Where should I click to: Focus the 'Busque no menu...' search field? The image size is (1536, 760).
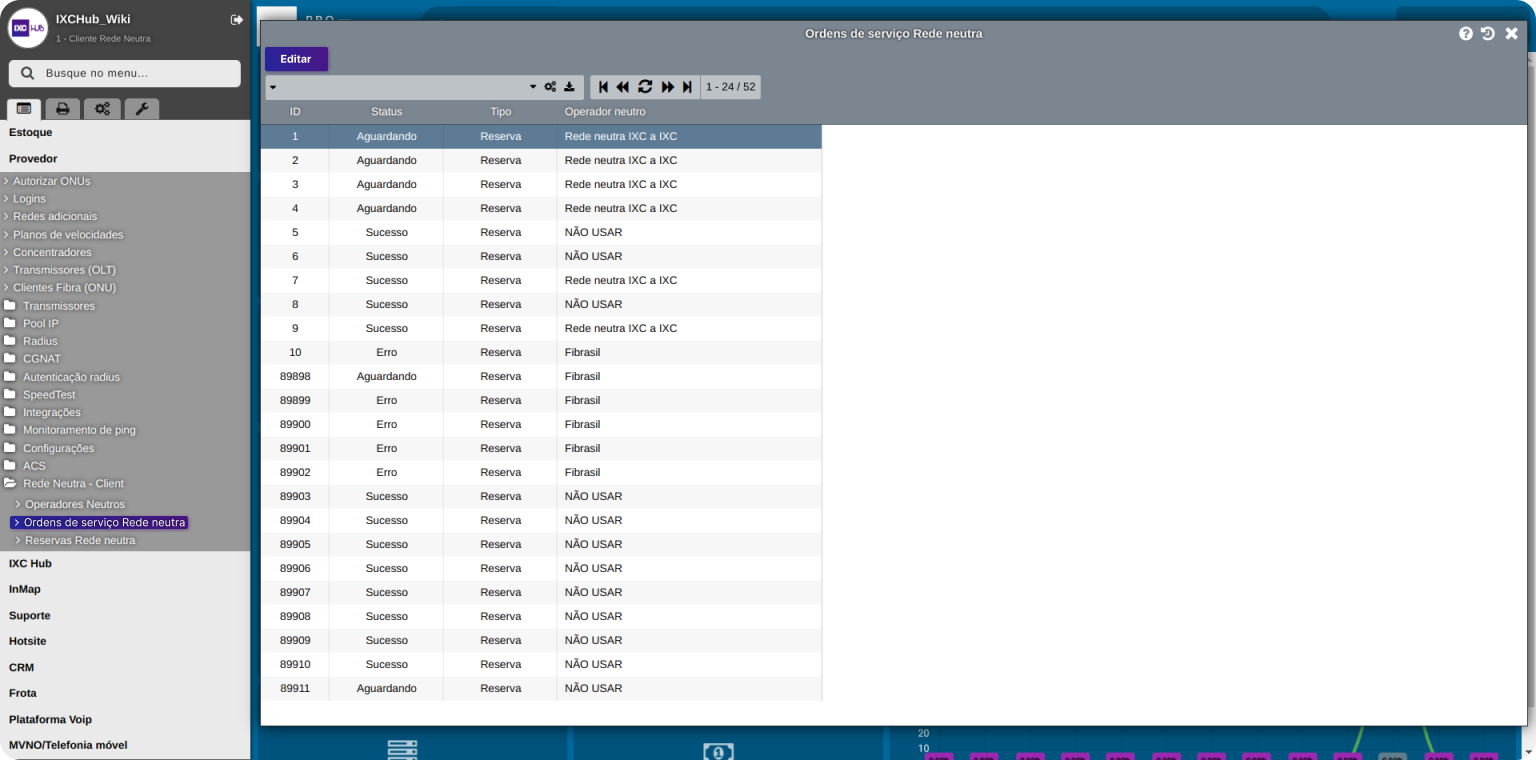125,73
